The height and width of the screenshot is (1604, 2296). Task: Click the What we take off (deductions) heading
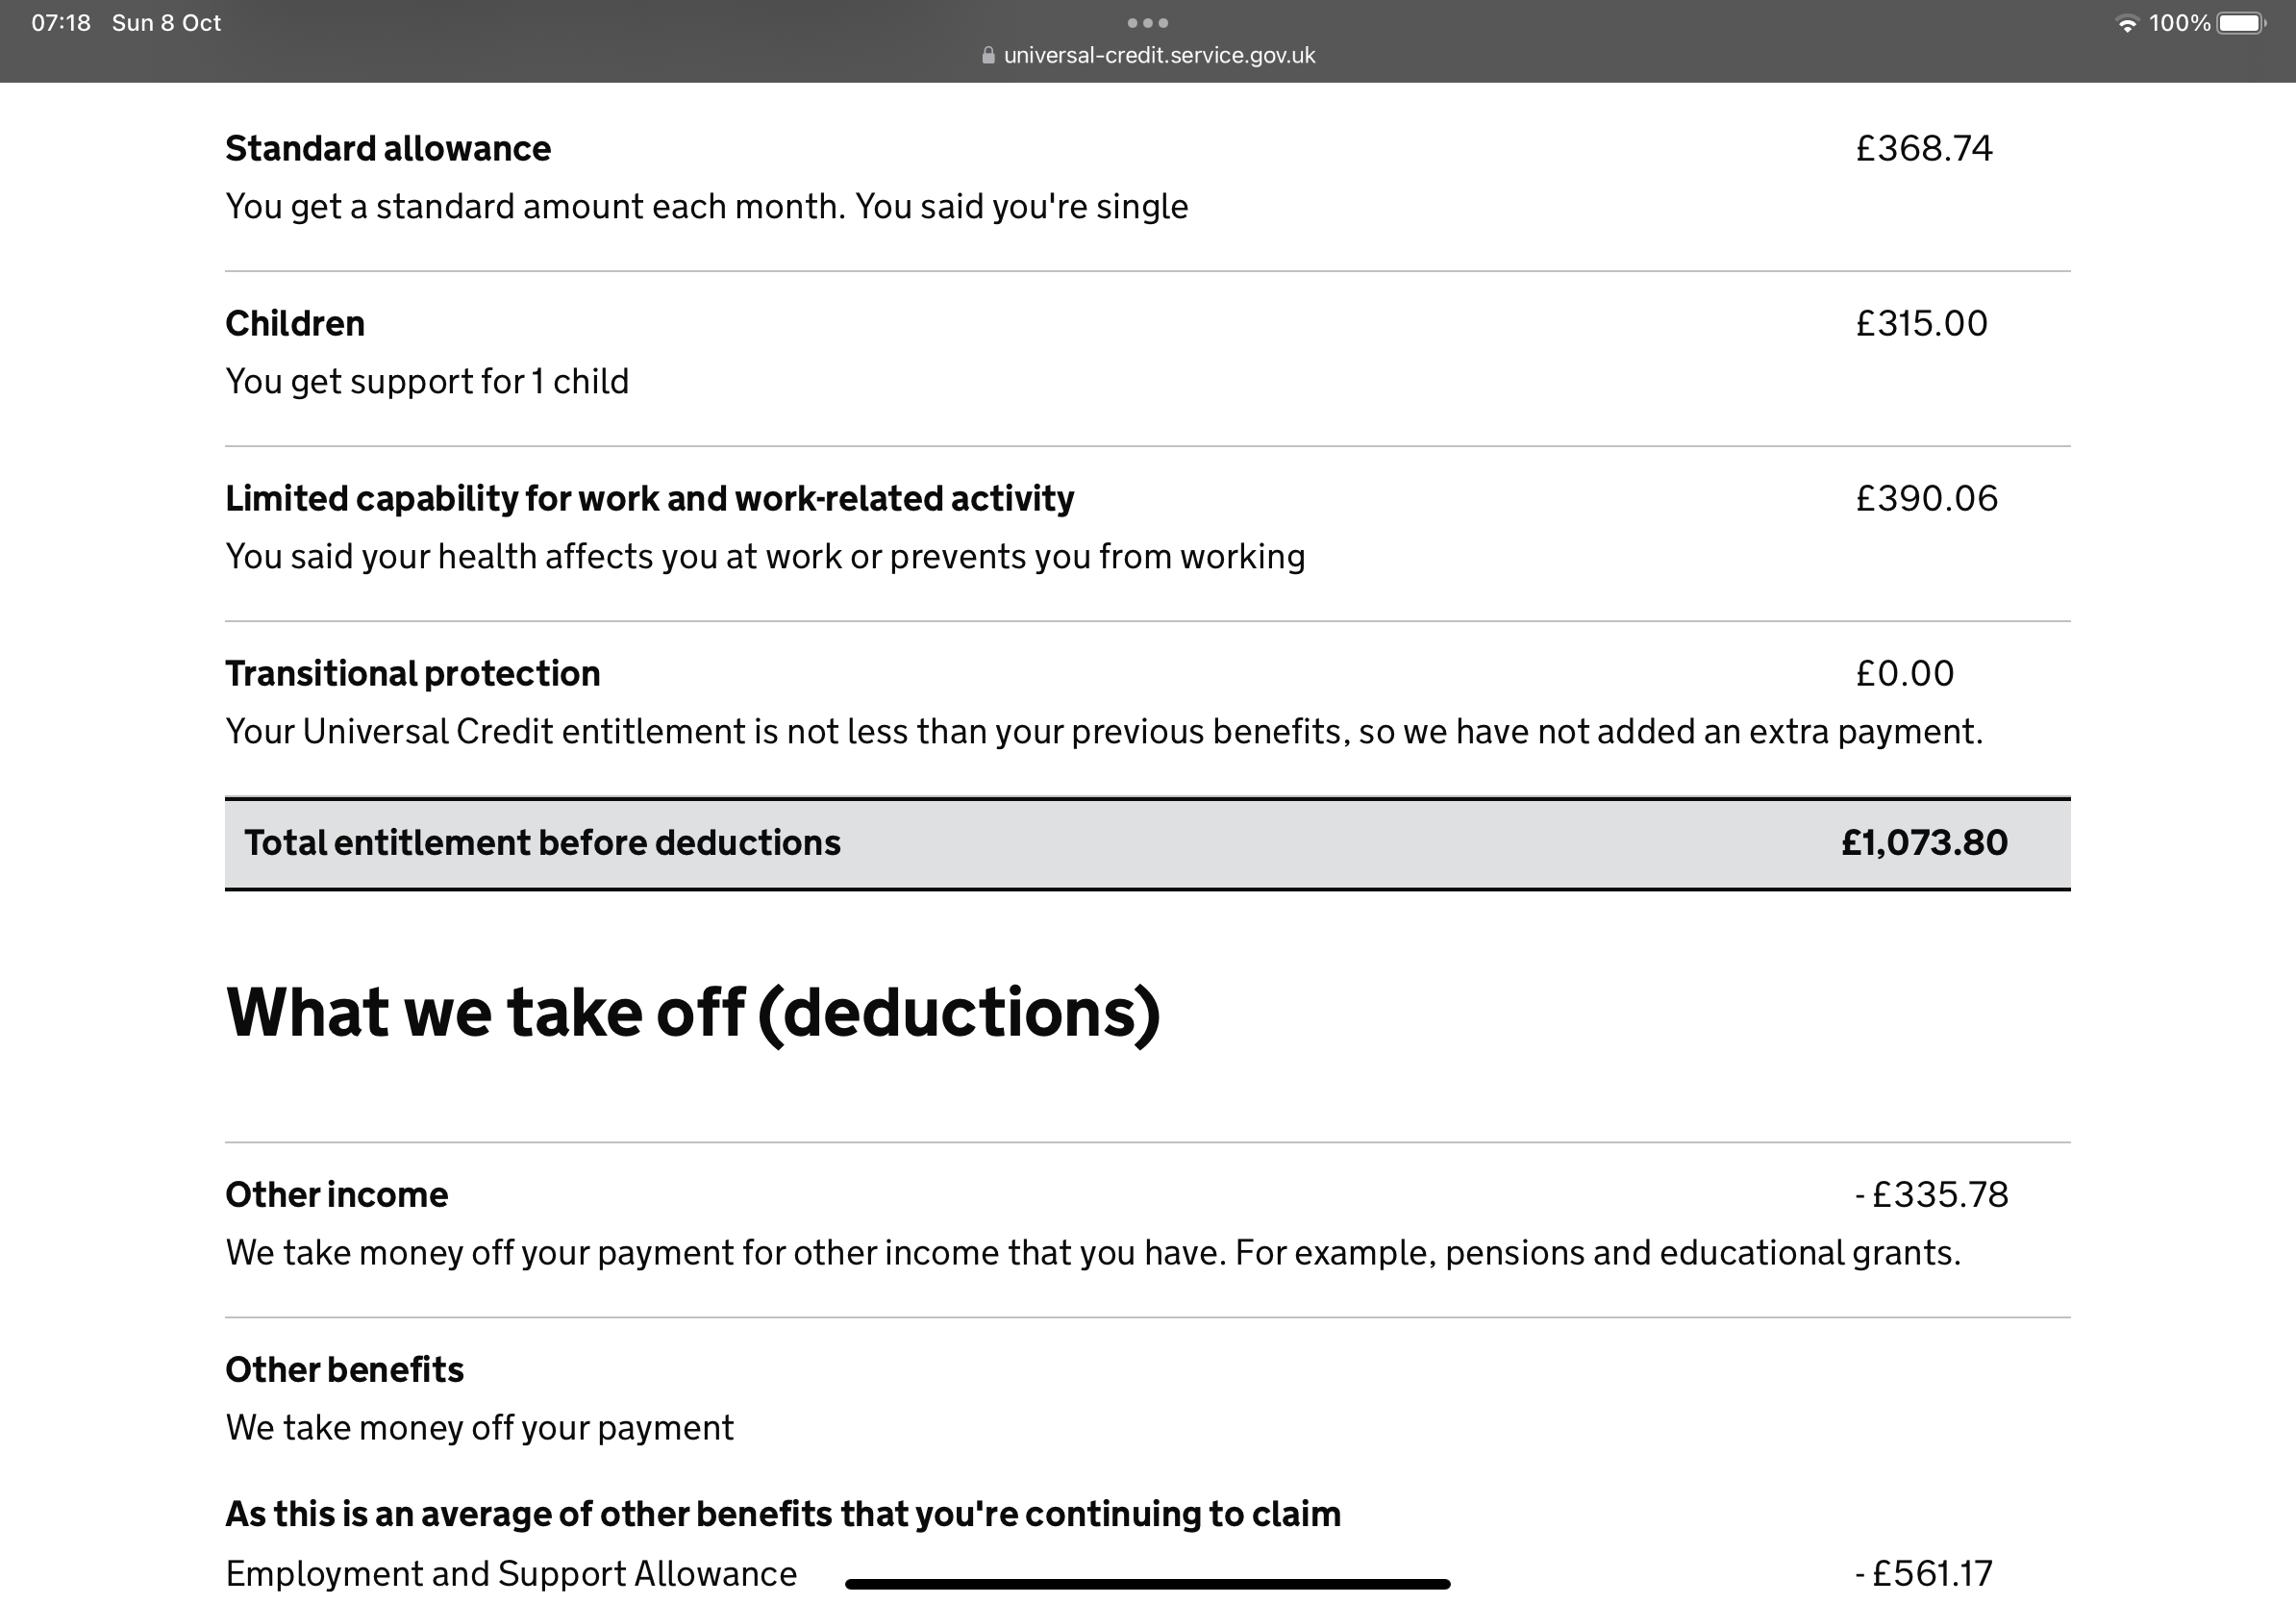point(693,1012)
